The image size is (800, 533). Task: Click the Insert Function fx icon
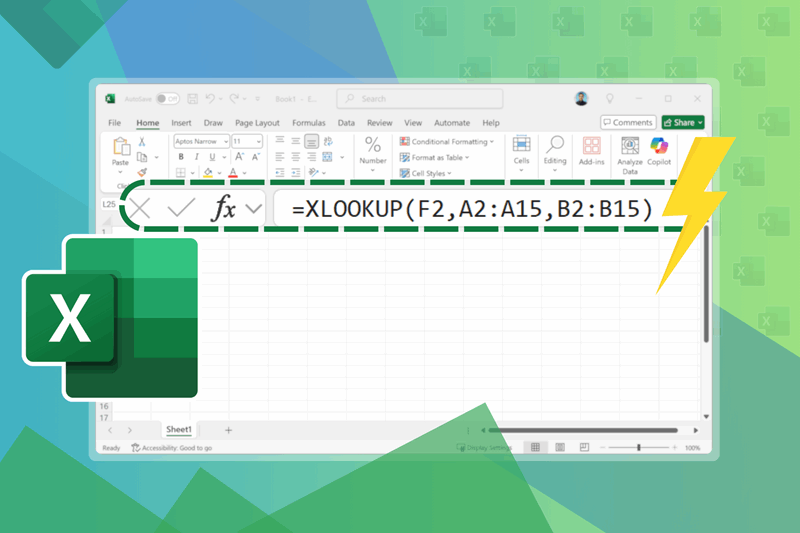(x=224, y=209)
